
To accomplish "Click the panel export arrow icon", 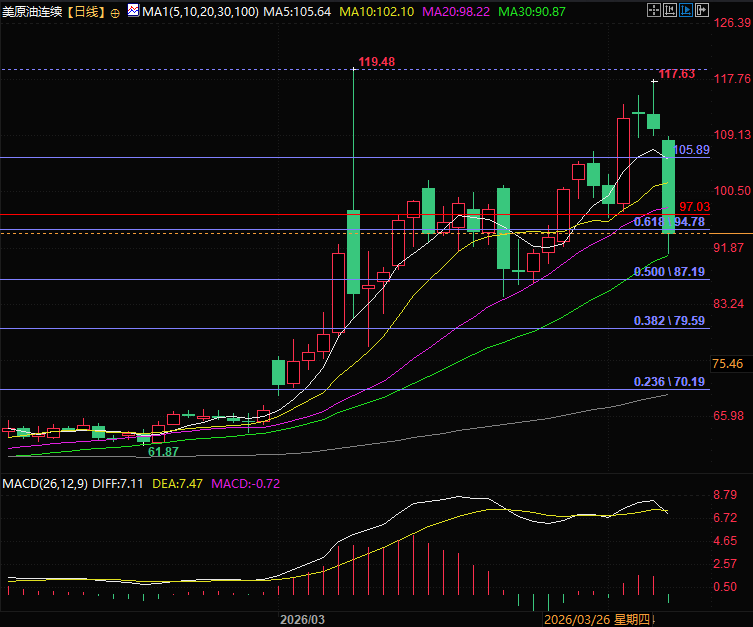I will 702,10.
